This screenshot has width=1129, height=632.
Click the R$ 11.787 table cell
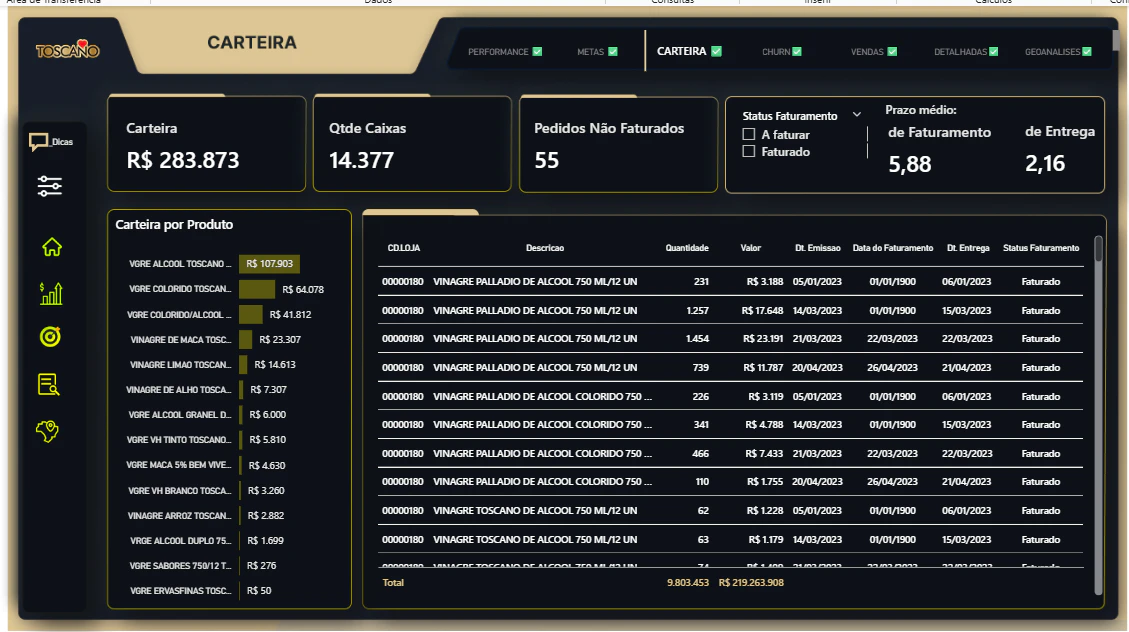(763, 367)
